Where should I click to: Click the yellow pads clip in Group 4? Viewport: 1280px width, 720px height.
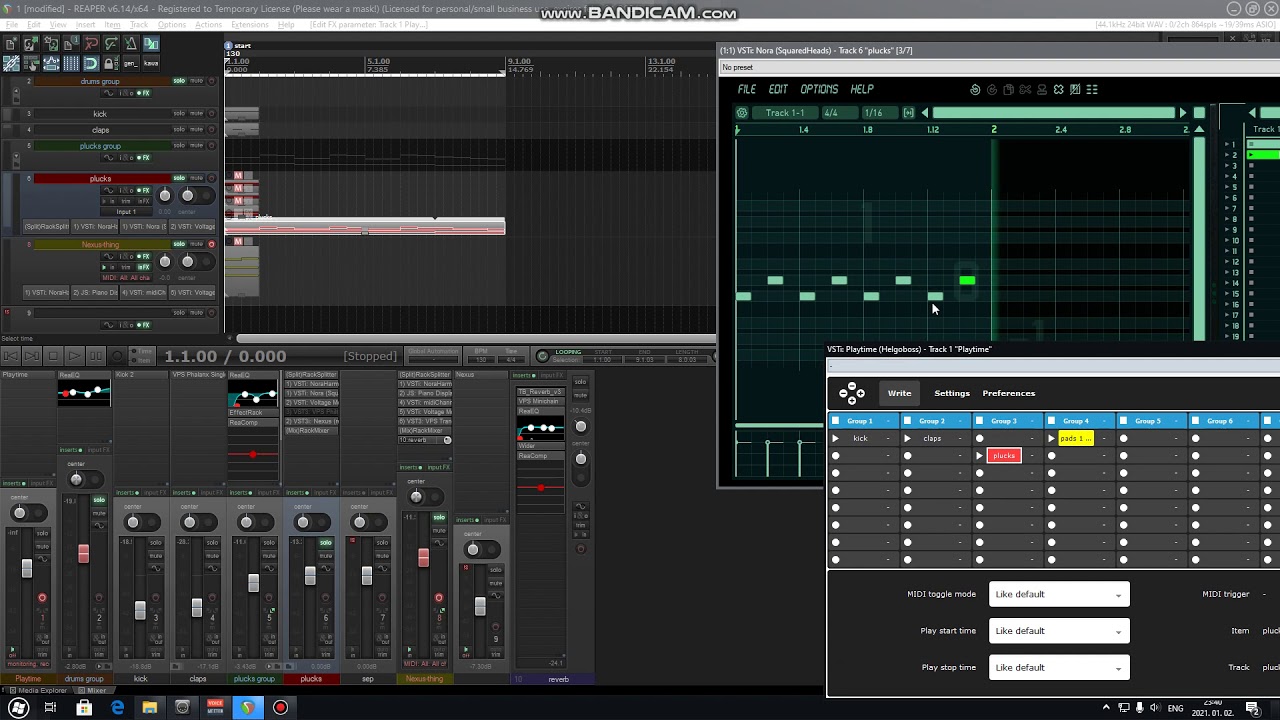[1076, 439]
